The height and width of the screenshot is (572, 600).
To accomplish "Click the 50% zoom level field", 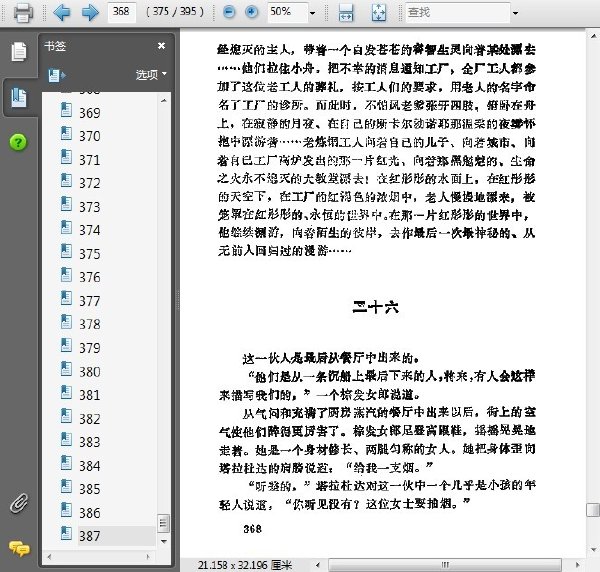I will click(x=287, y=12).
